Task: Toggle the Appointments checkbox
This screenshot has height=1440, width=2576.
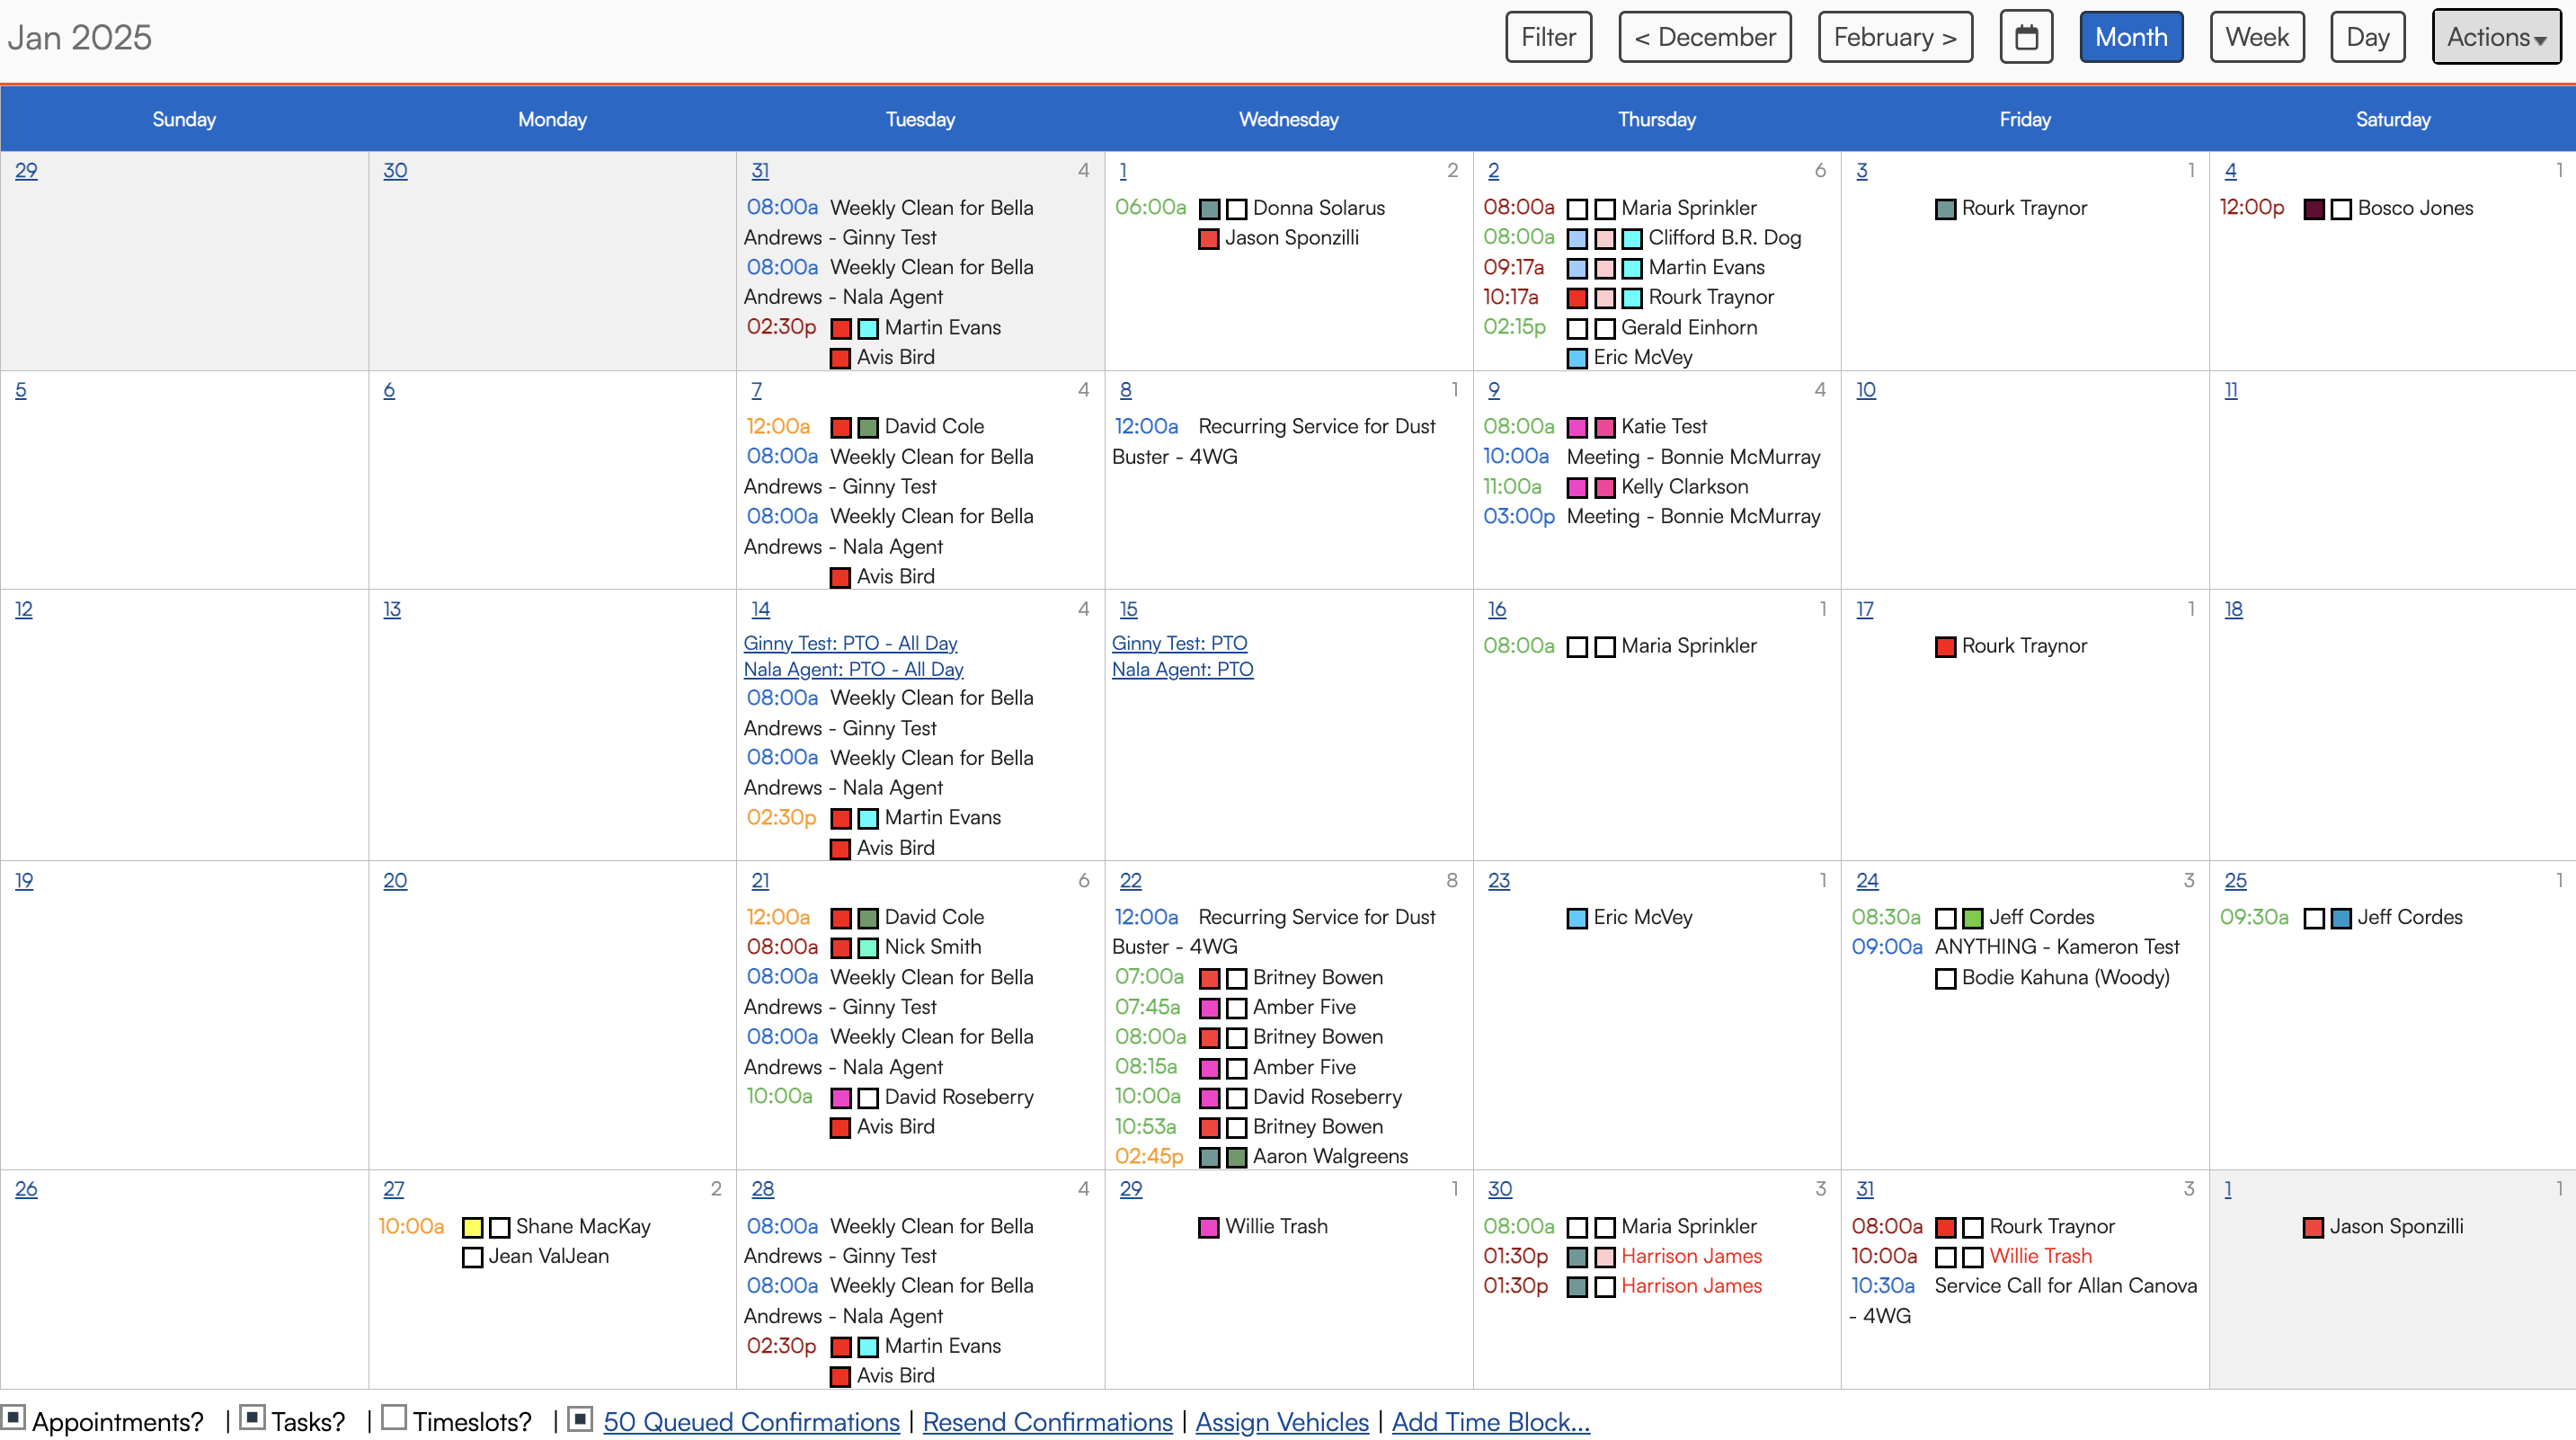Action: 14,1417
